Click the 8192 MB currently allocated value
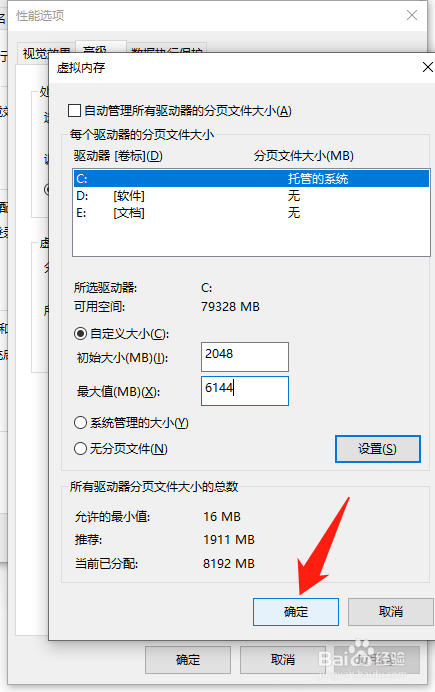 (229, 564)
